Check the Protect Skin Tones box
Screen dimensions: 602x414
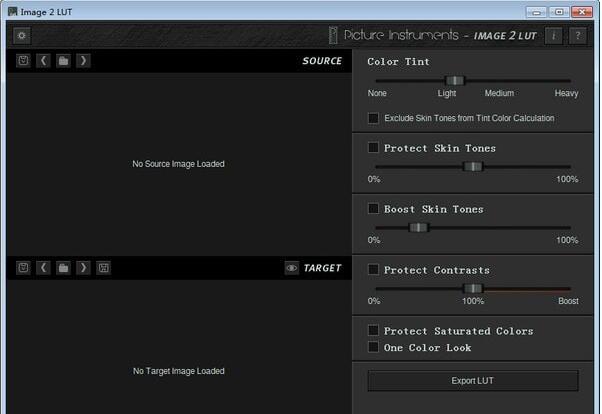coord(373,147)
